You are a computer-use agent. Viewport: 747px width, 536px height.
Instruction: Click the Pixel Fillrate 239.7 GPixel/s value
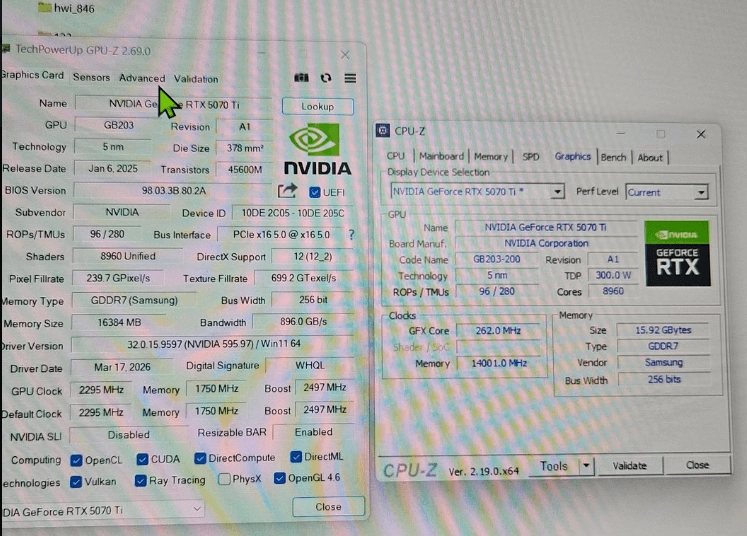118,278
